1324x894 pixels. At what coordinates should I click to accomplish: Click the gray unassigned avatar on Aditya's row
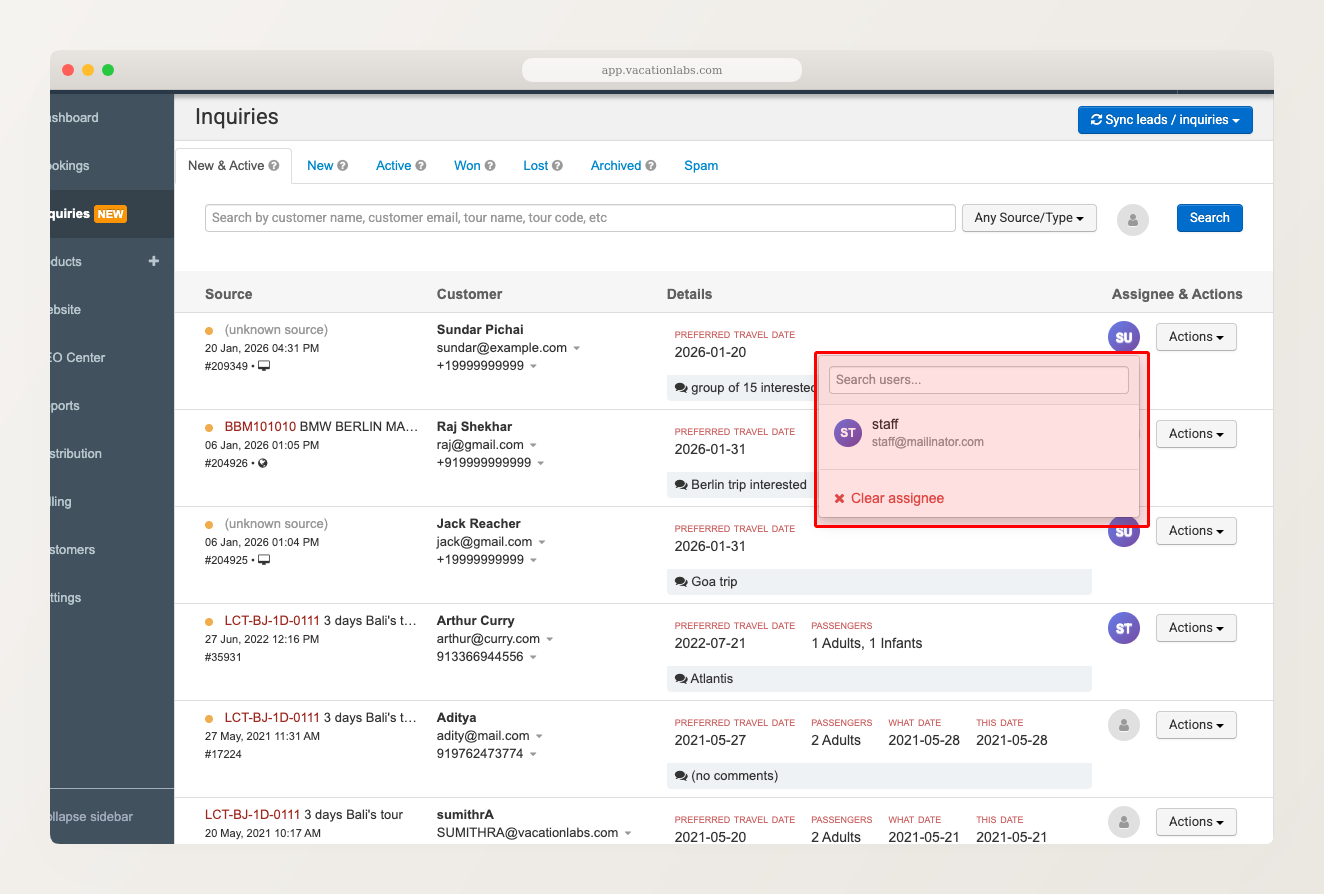pos(1123,725)
